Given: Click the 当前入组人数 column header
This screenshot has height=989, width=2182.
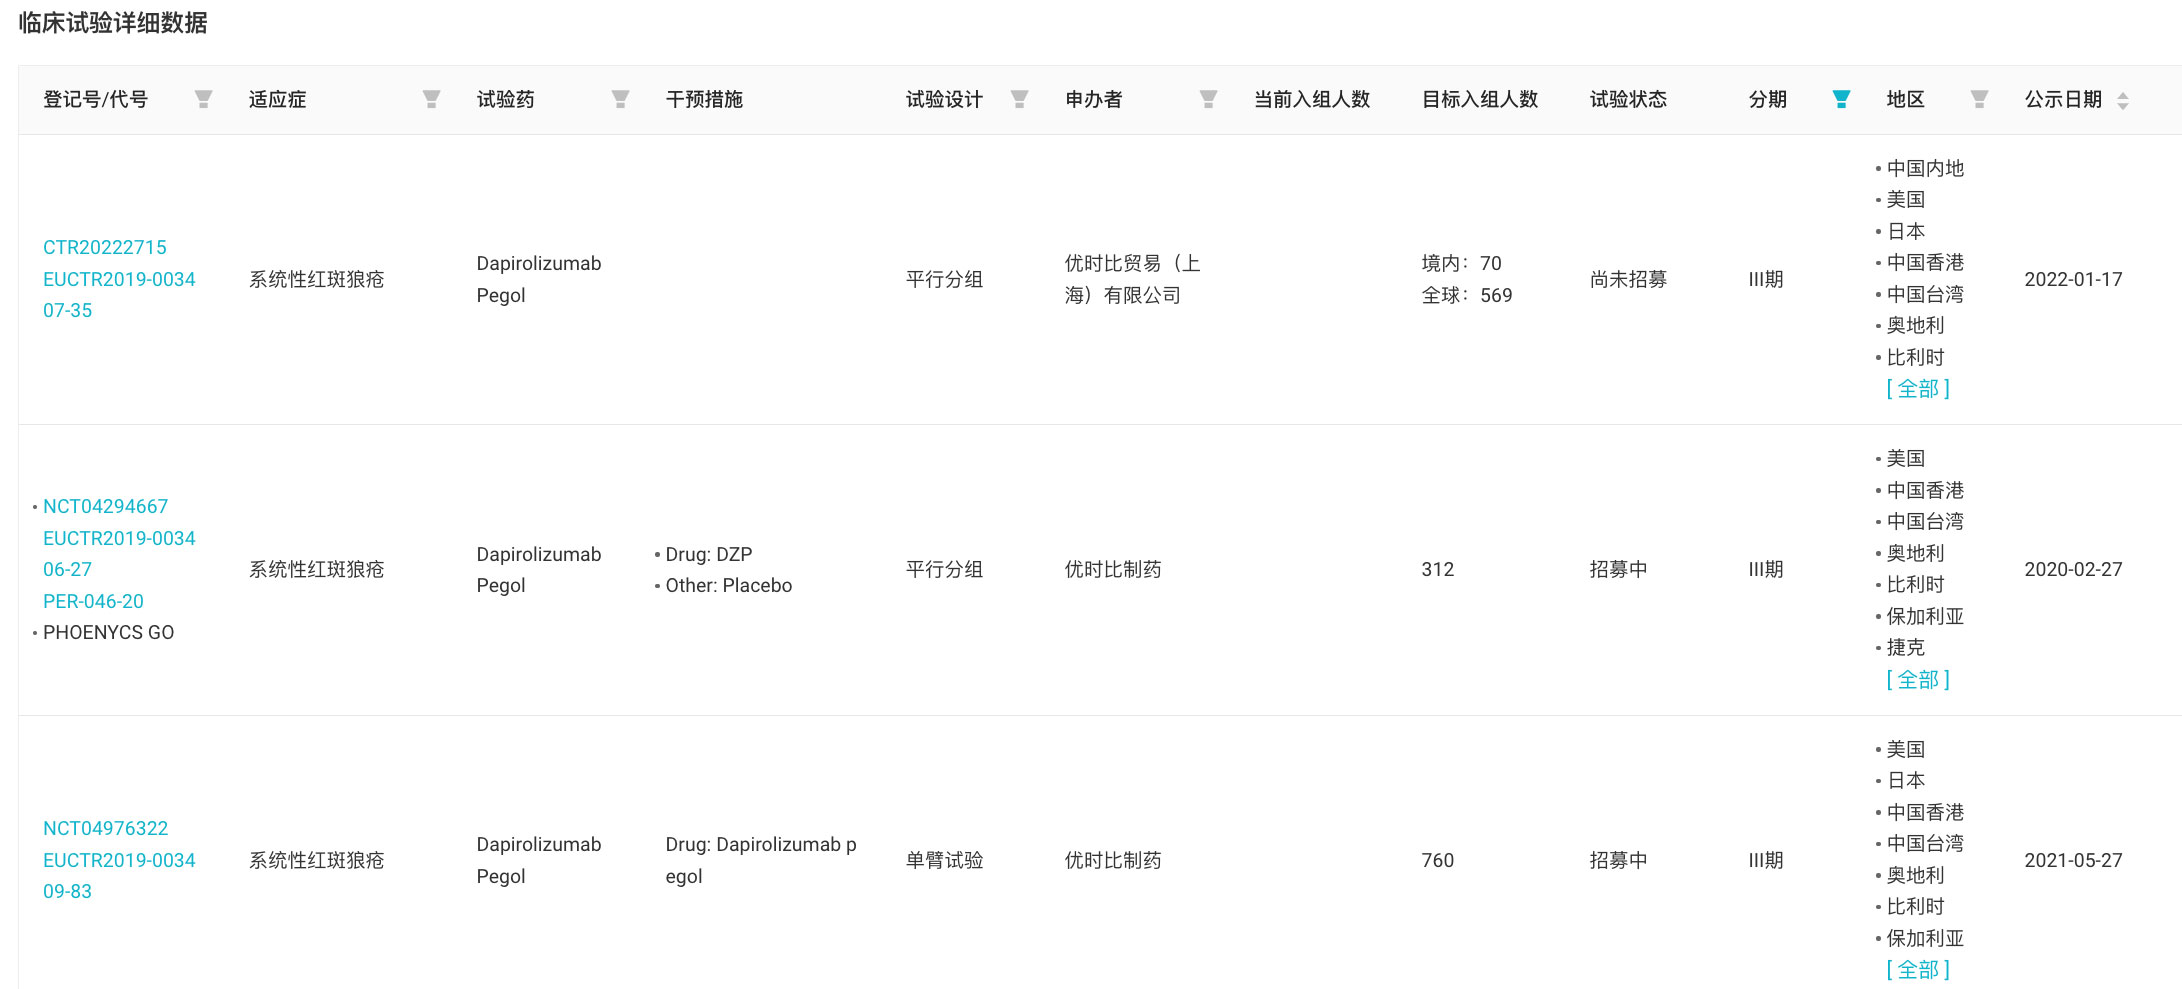Looking at the screenshot, I should tap(1311, 99).
